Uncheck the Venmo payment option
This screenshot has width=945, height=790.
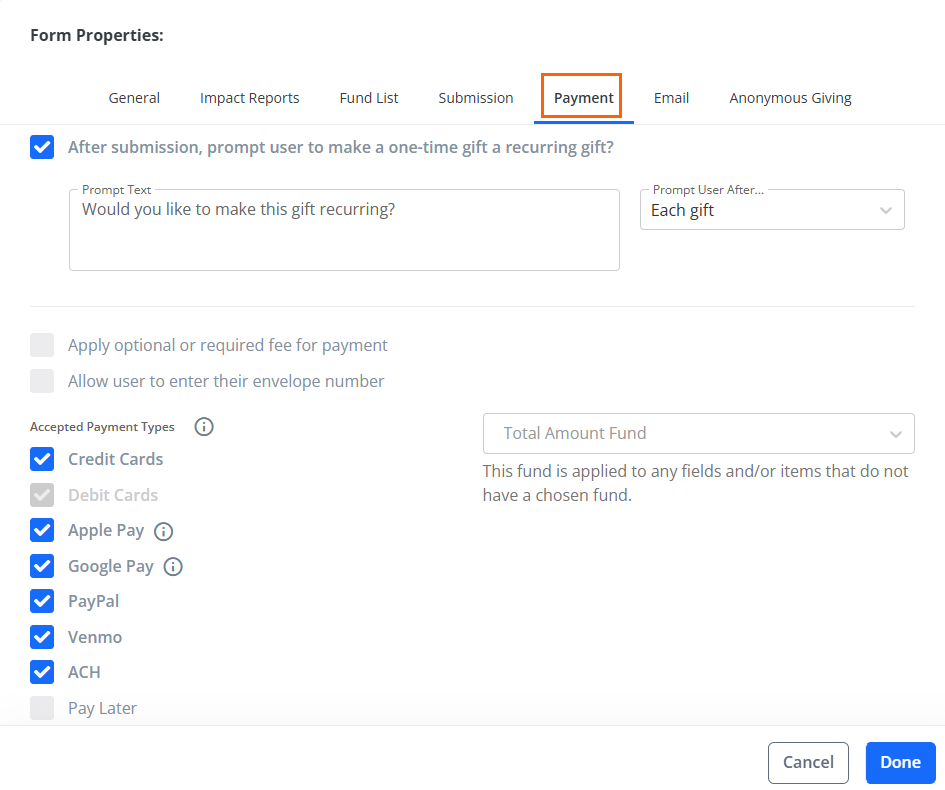[x=42, y=637]
